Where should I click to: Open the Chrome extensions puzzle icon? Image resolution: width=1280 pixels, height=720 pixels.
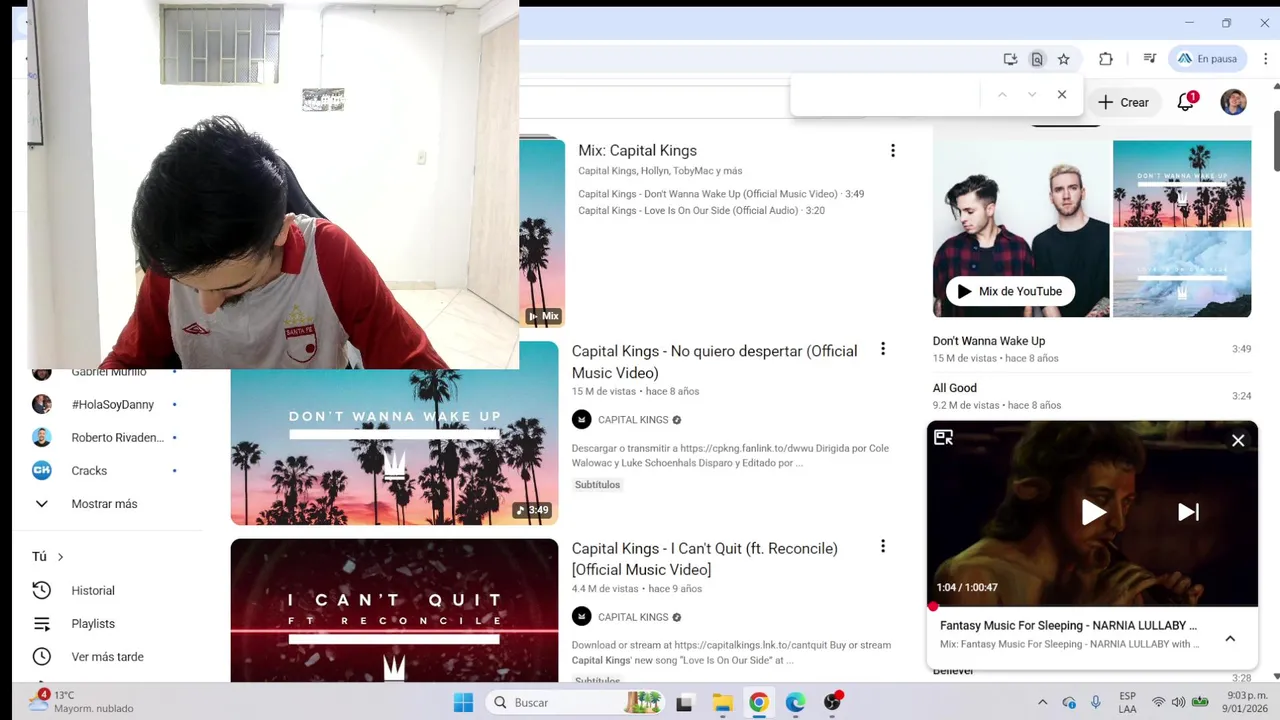1106,59
